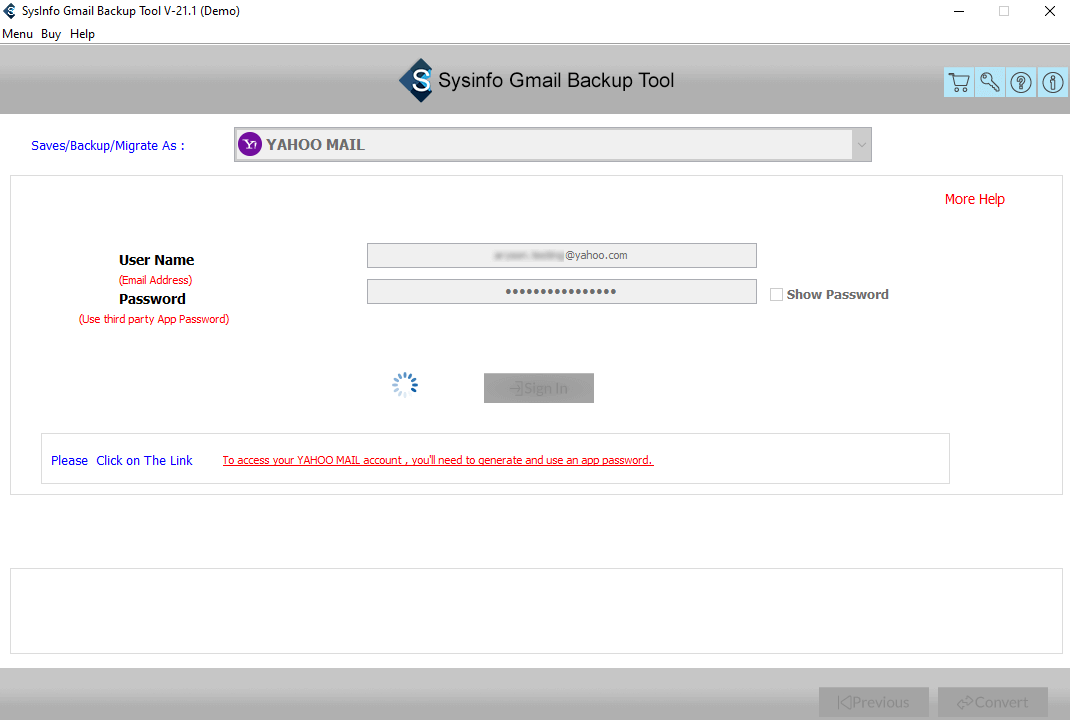Open the Menu menu
This screenshot has width=1070, height=720.
pos(18,34)
